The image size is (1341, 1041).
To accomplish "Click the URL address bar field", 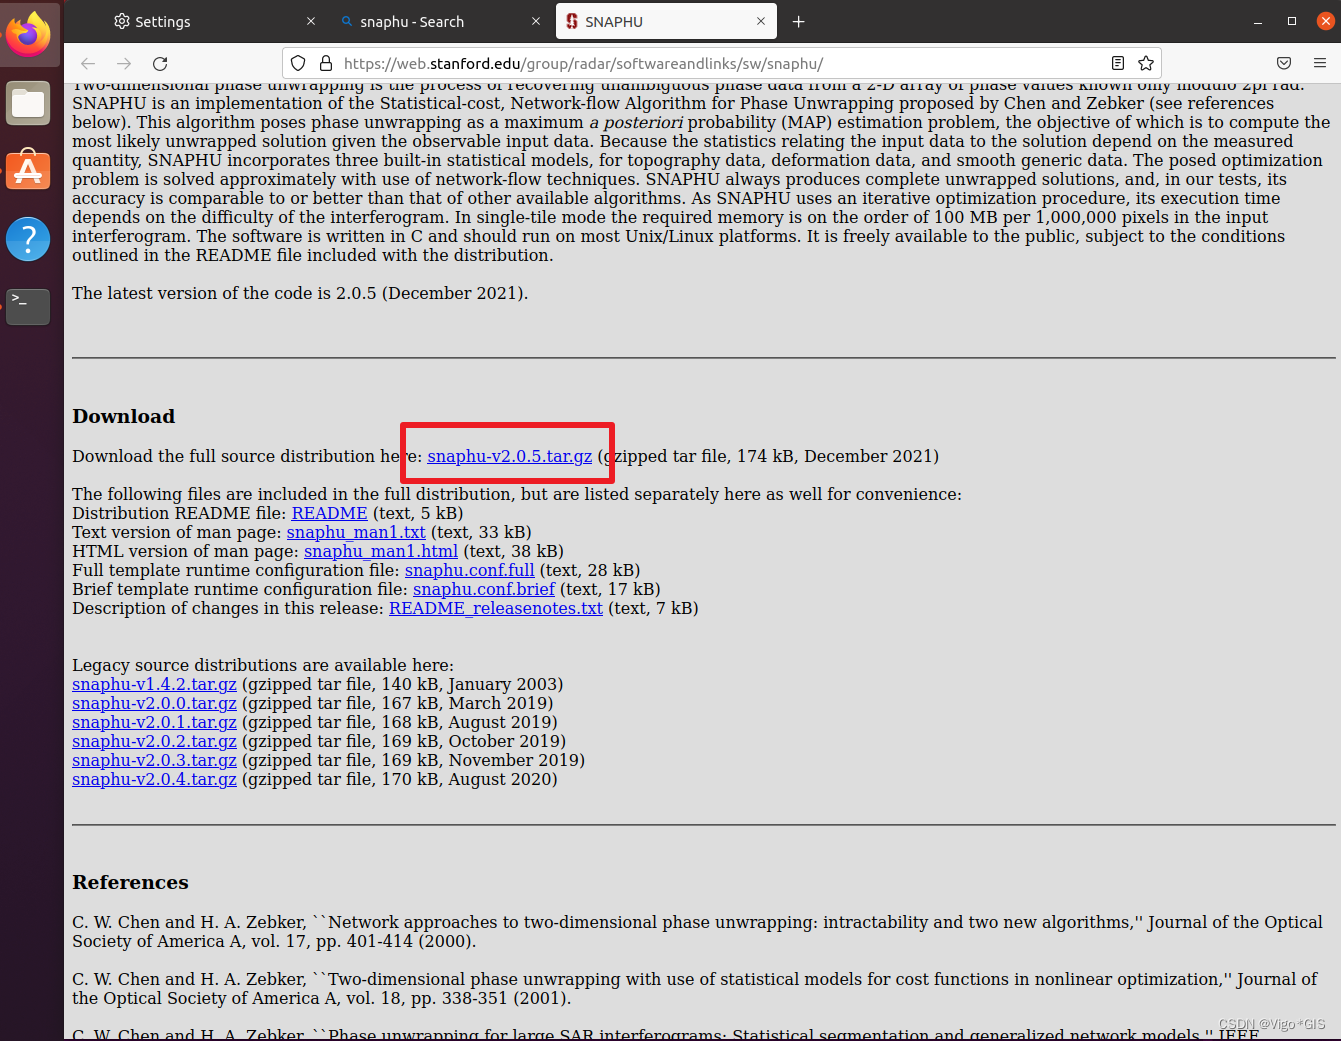I will coord(720,63).
